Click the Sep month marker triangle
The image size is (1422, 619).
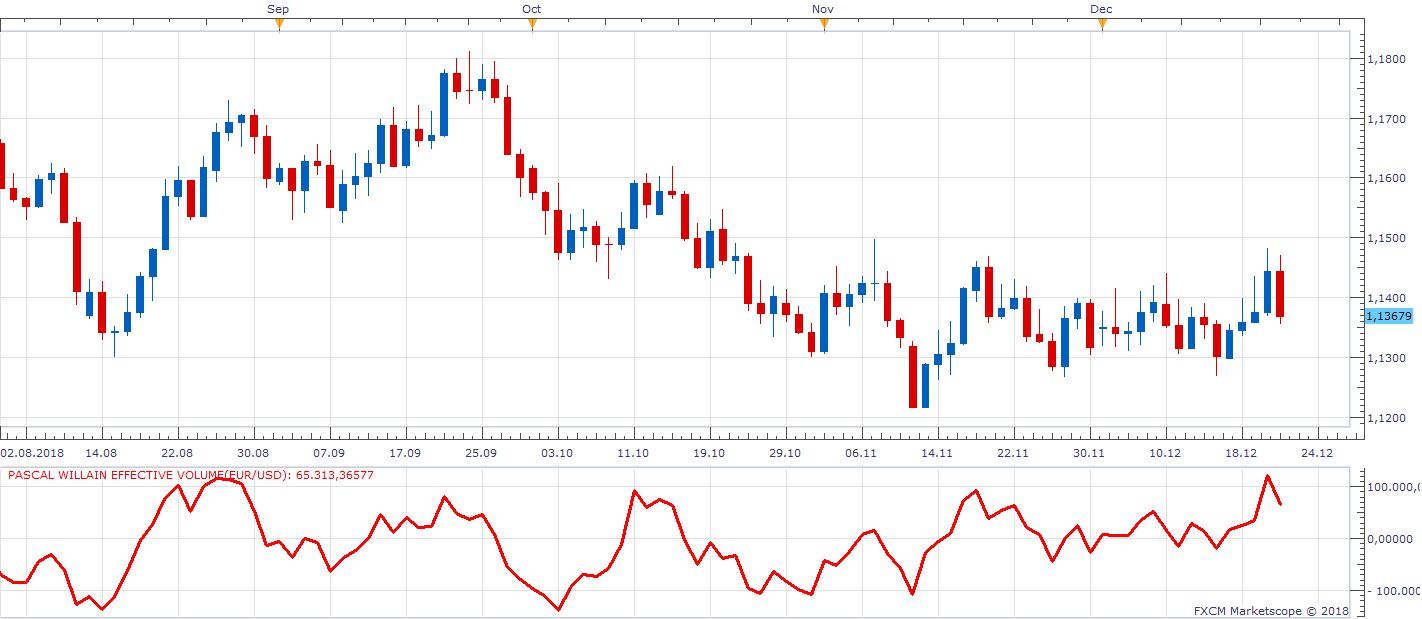point(279,25)
